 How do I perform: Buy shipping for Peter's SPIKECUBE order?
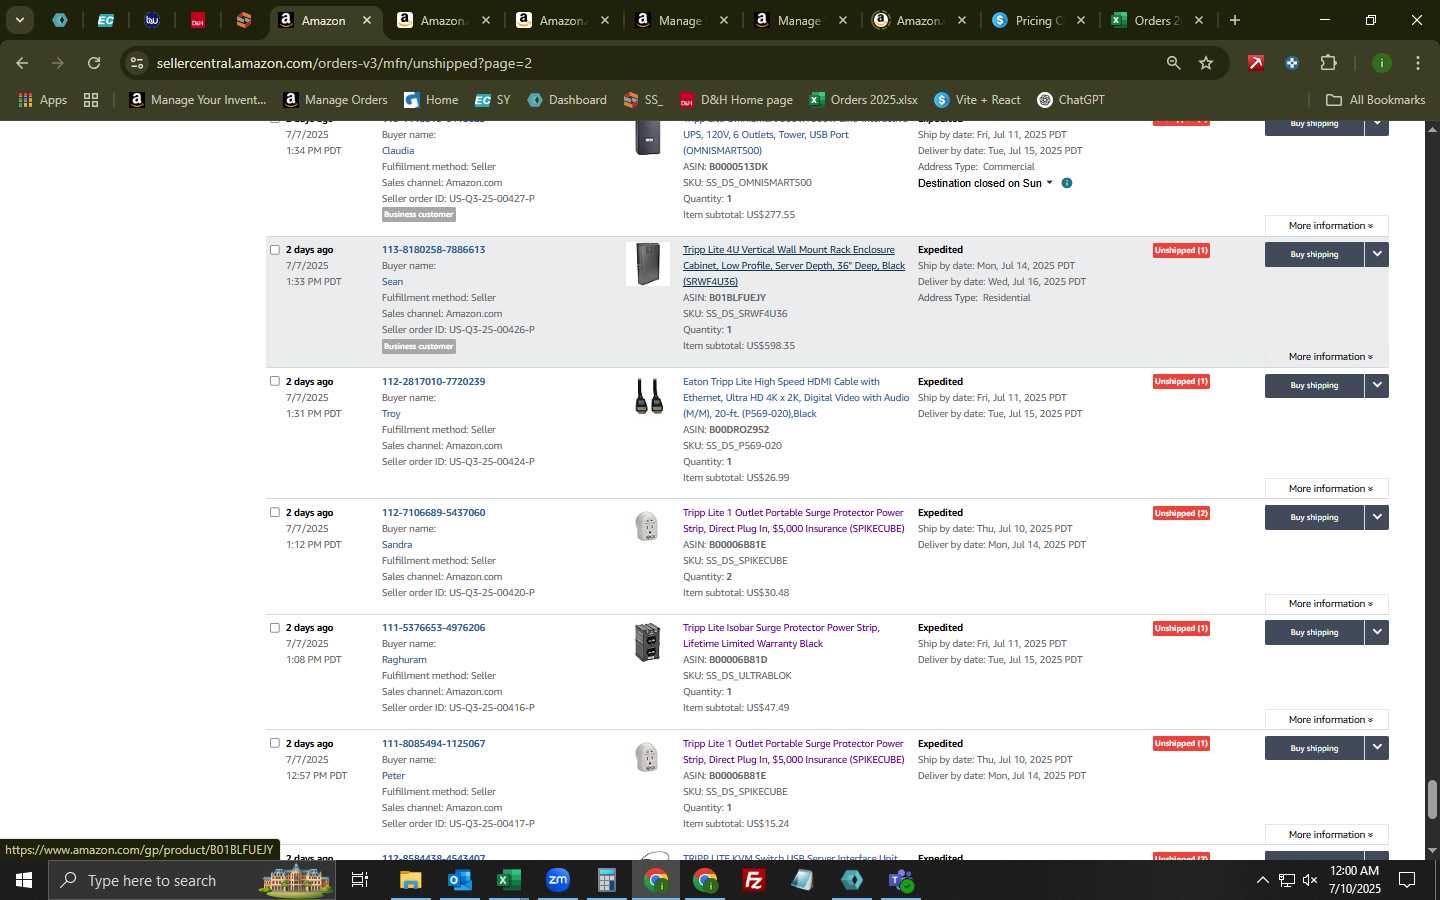[x=1314, y=748]
